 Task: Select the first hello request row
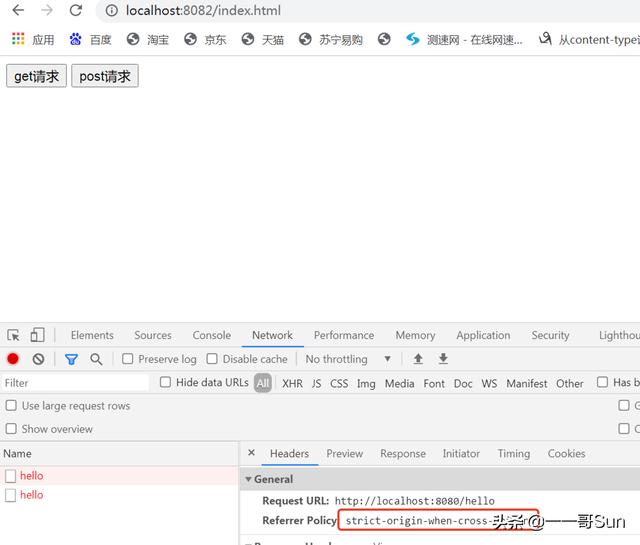click(119, 476)
